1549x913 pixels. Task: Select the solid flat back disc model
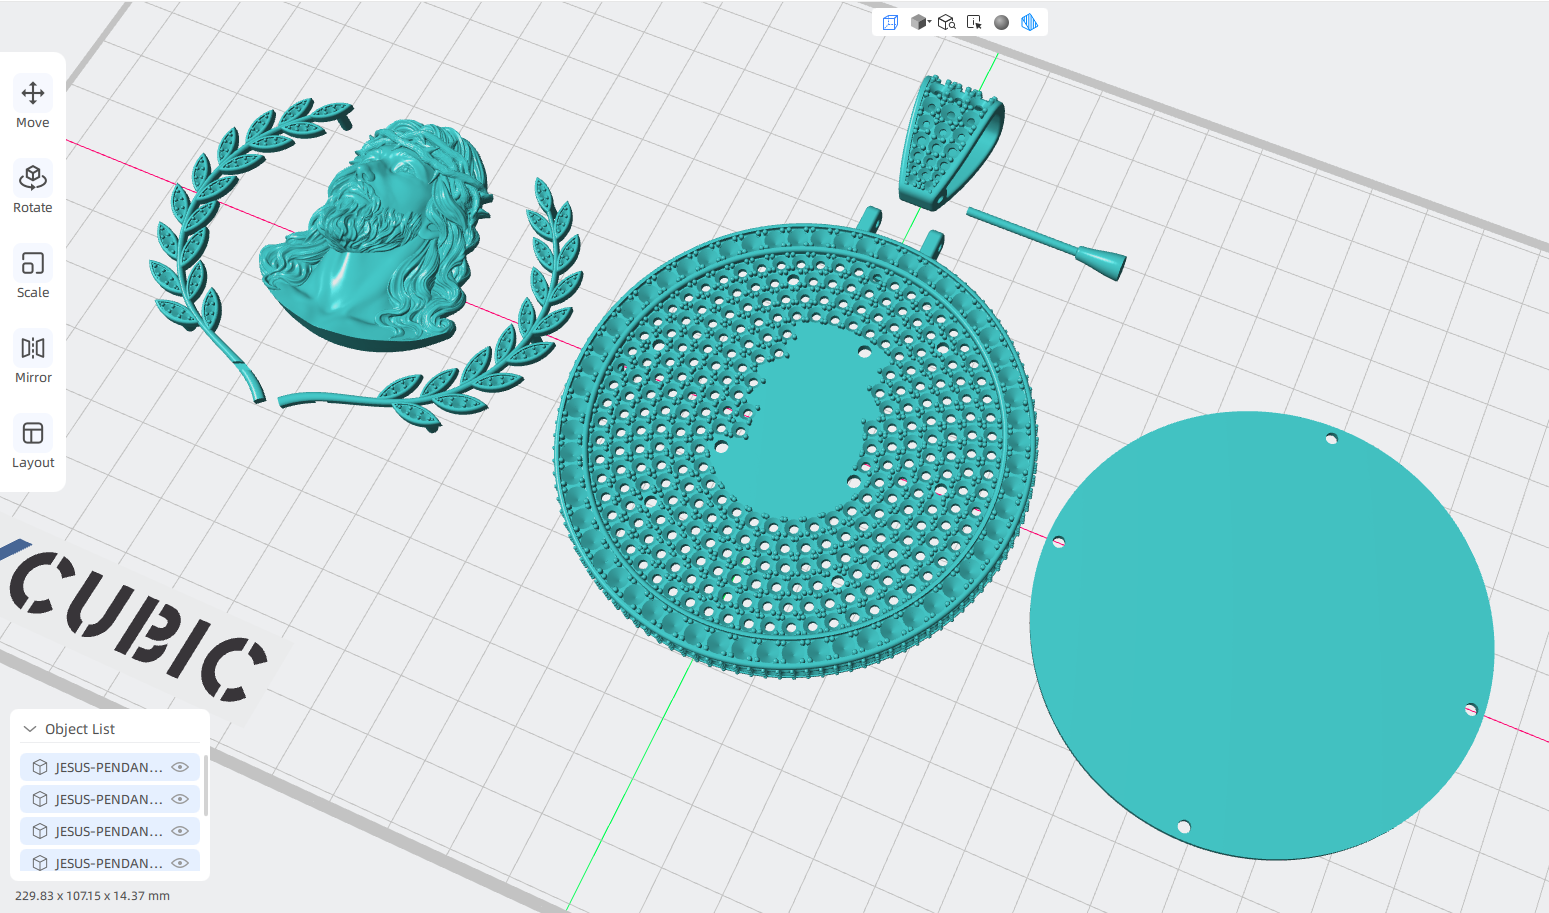click(x=1262, y=635)
